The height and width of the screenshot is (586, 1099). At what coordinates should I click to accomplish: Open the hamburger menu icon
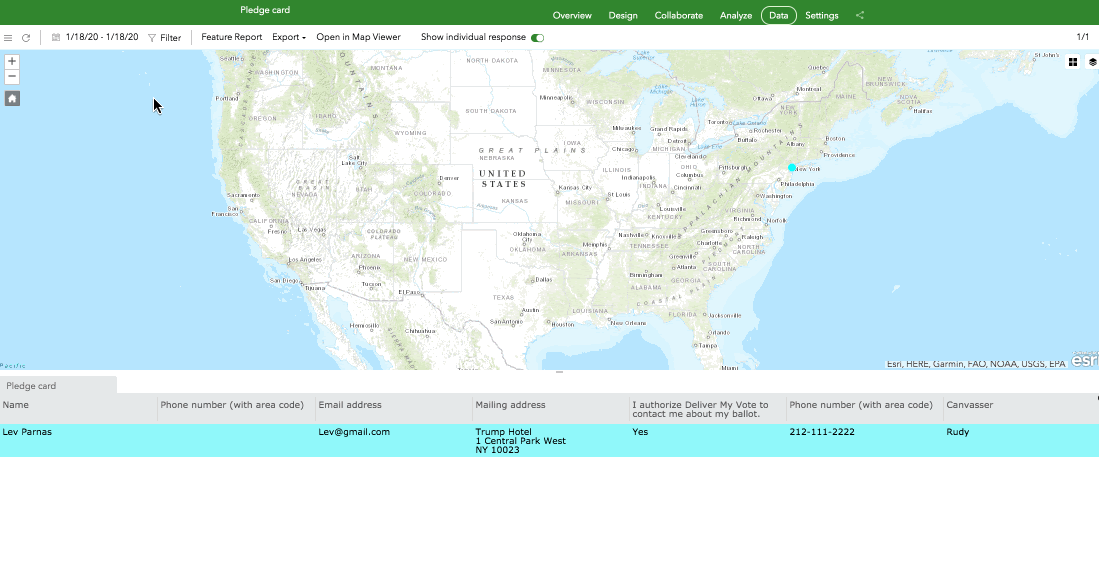pyautogui.click(x=9, y=38)
